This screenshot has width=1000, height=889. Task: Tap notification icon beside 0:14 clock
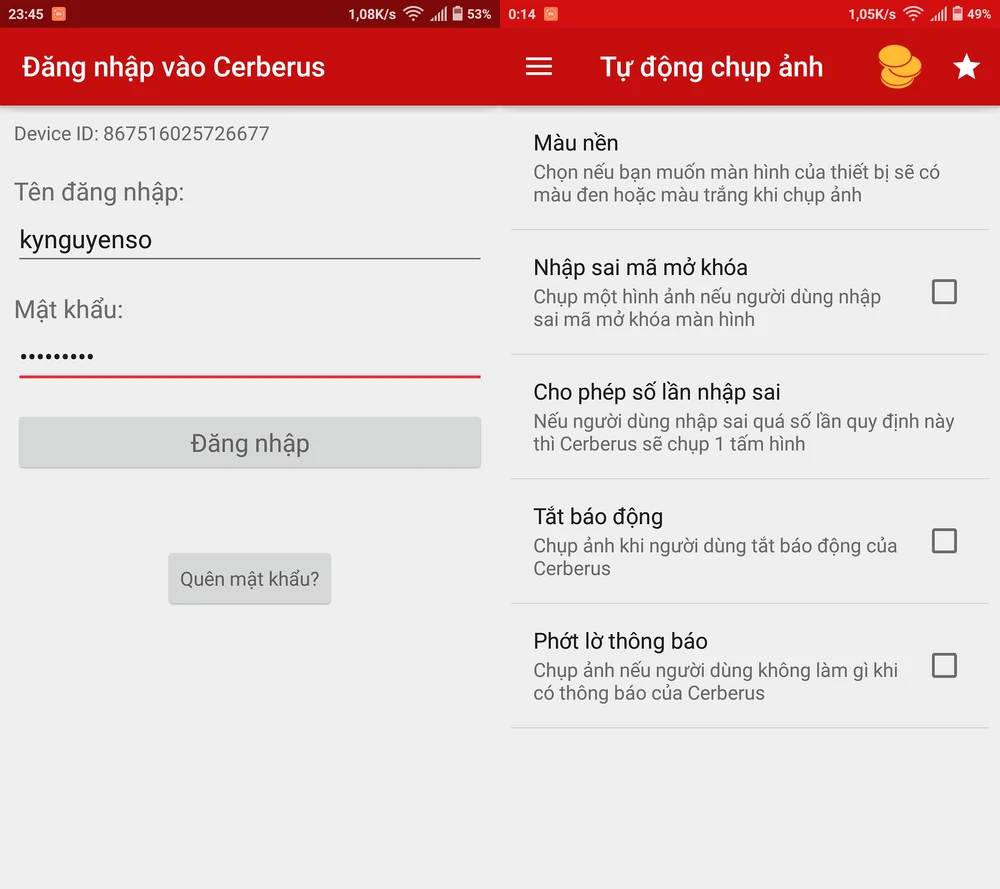click(551, 14)
